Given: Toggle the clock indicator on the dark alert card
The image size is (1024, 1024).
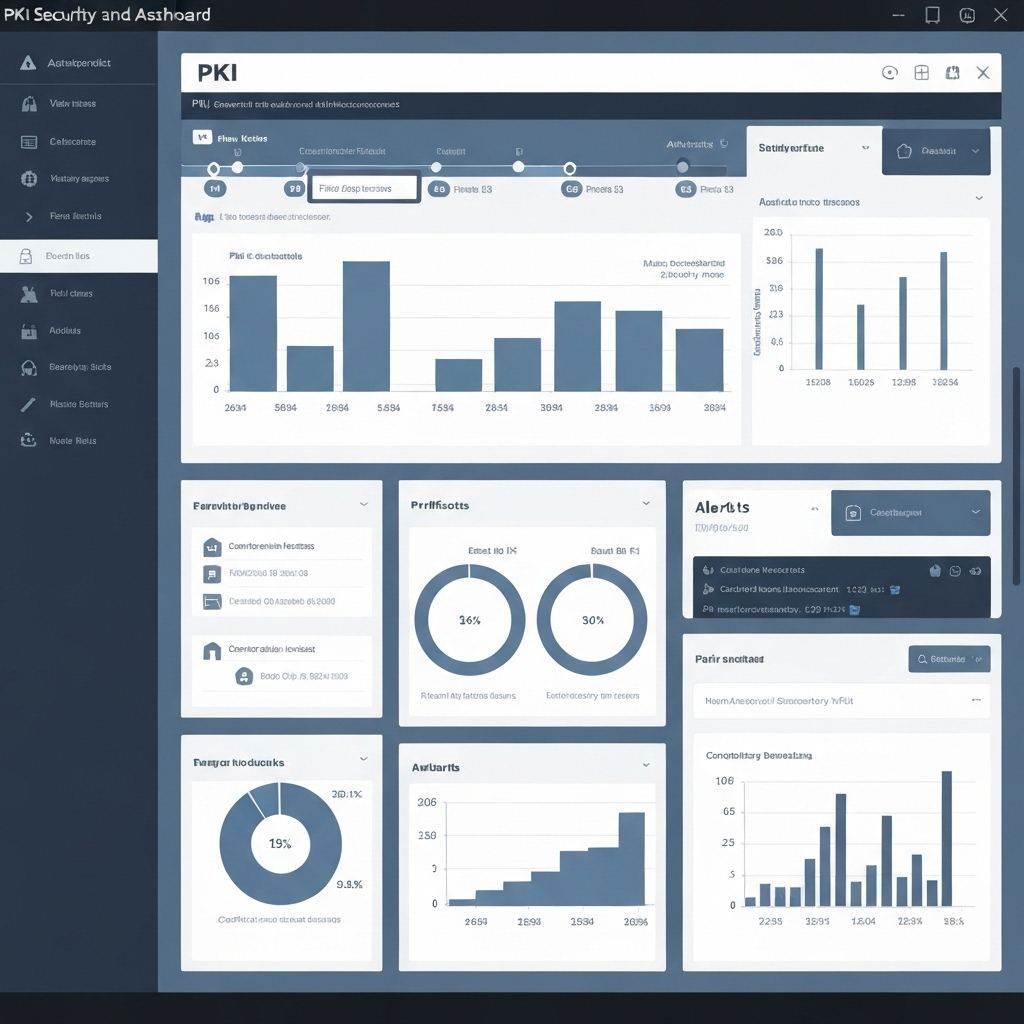Looking at the screenshot, I should point(955,571).
